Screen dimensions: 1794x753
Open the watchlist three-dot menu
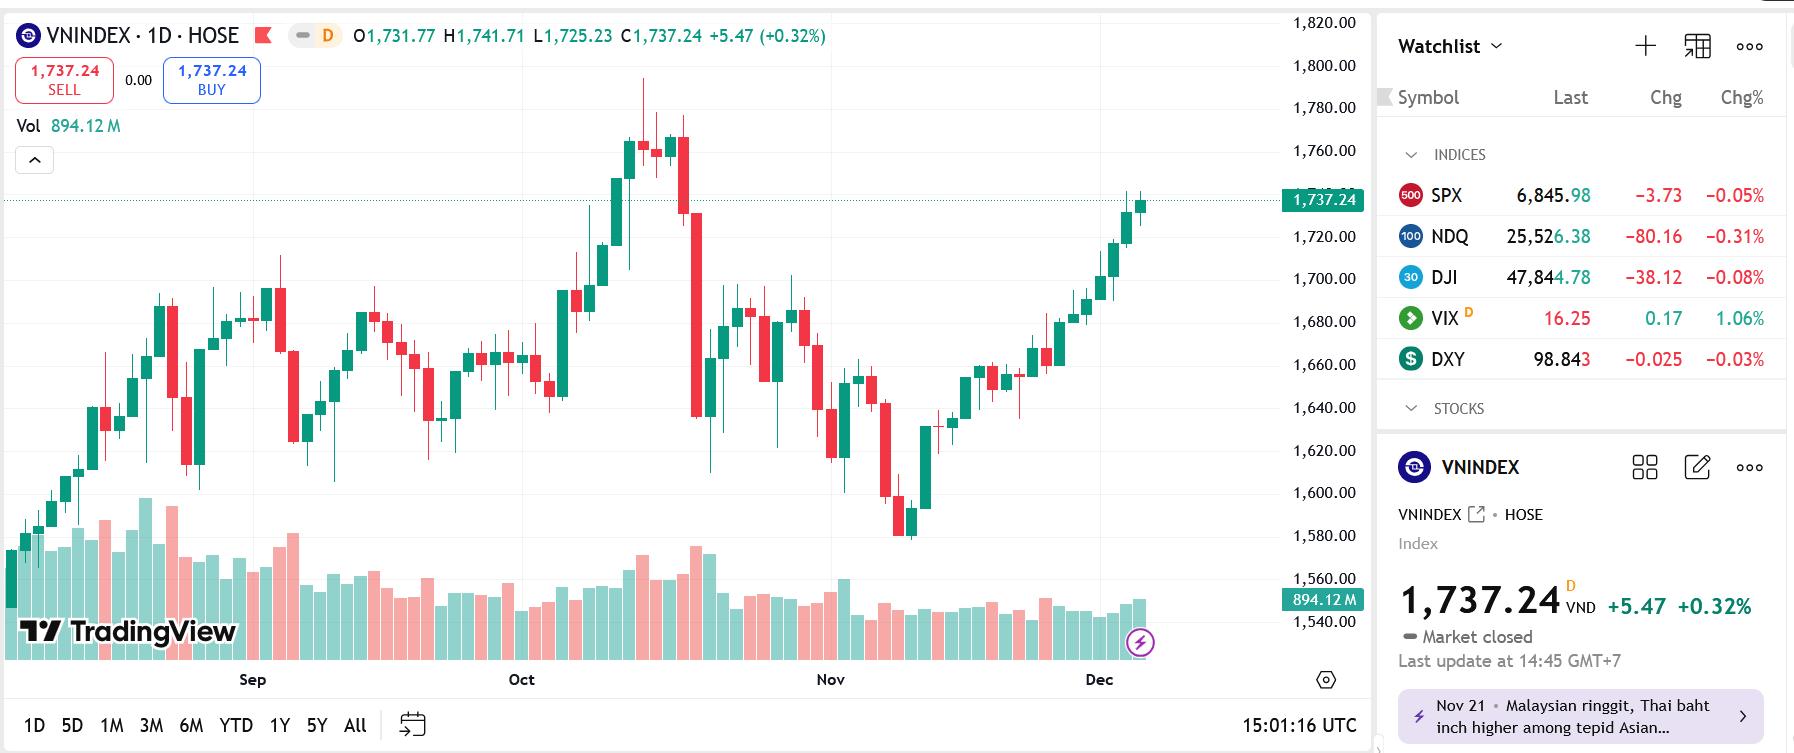click(1749, 46)
